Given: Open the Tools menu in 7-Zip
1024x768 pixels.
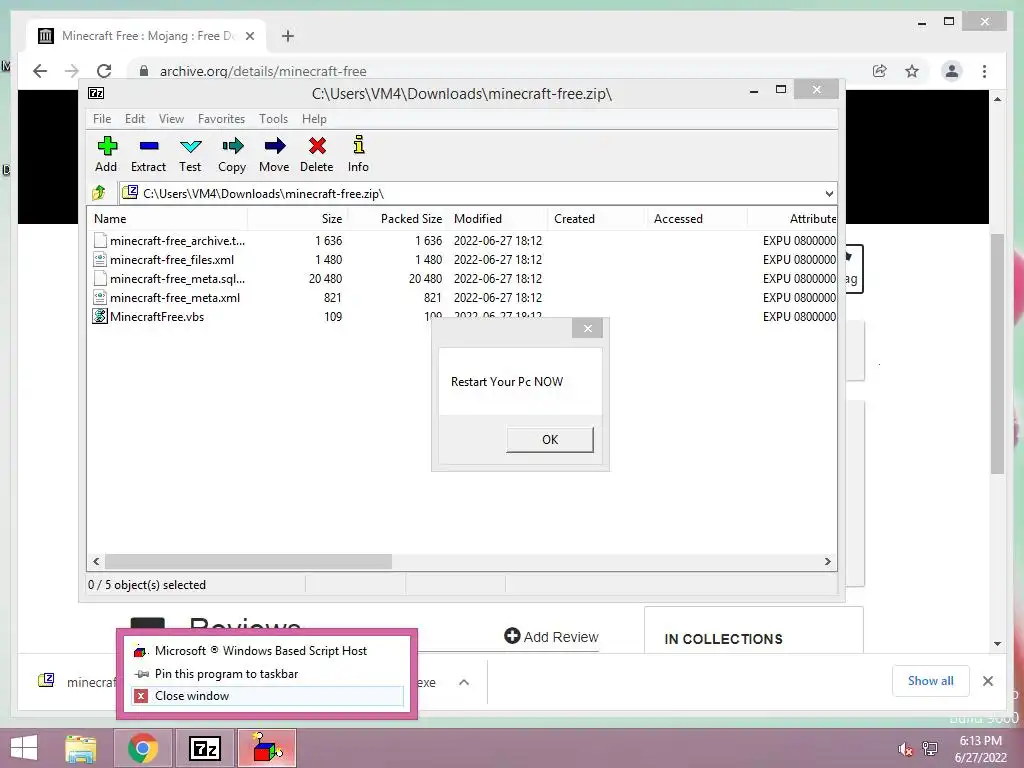Looking at the screenshot, I should tap(273, 119).
